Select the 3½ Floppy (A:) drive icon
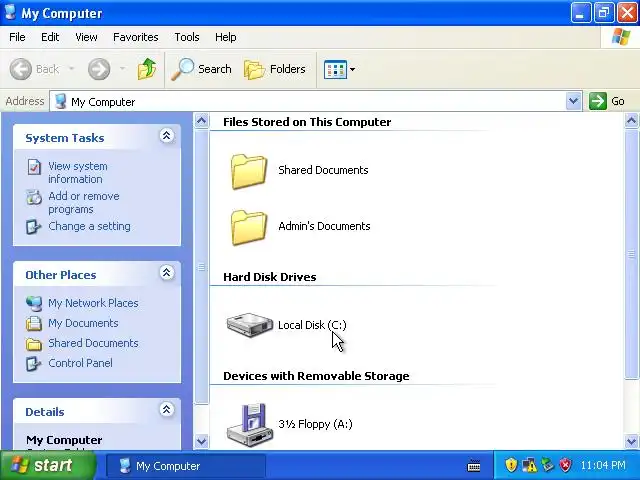Image resolution: width=640 pixels, height=480 pixels. pos(249,424)
